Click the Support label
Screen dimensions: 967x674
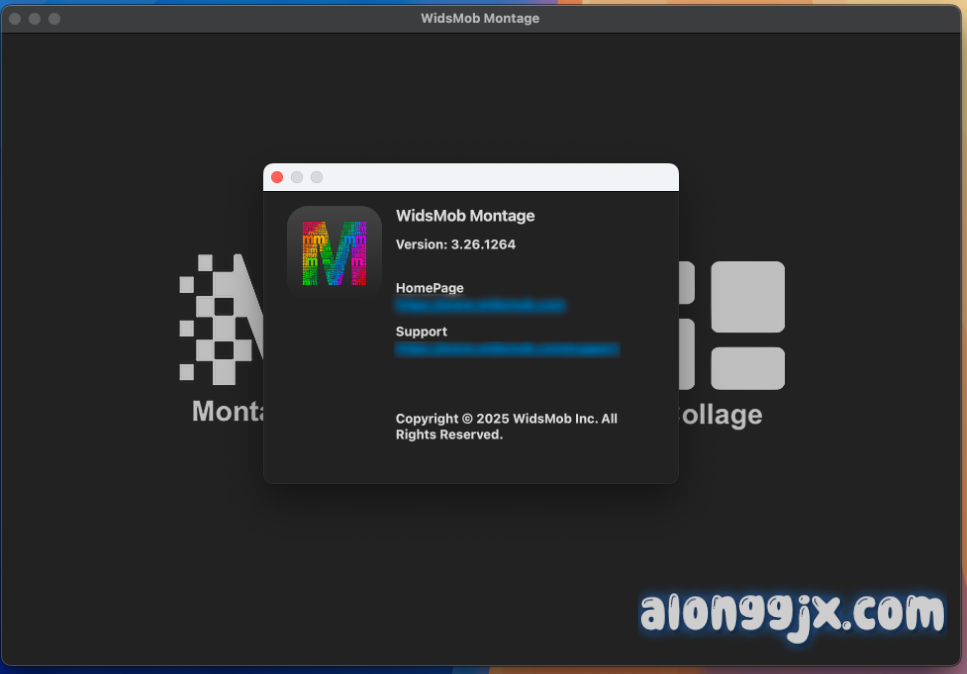(421, 332)
